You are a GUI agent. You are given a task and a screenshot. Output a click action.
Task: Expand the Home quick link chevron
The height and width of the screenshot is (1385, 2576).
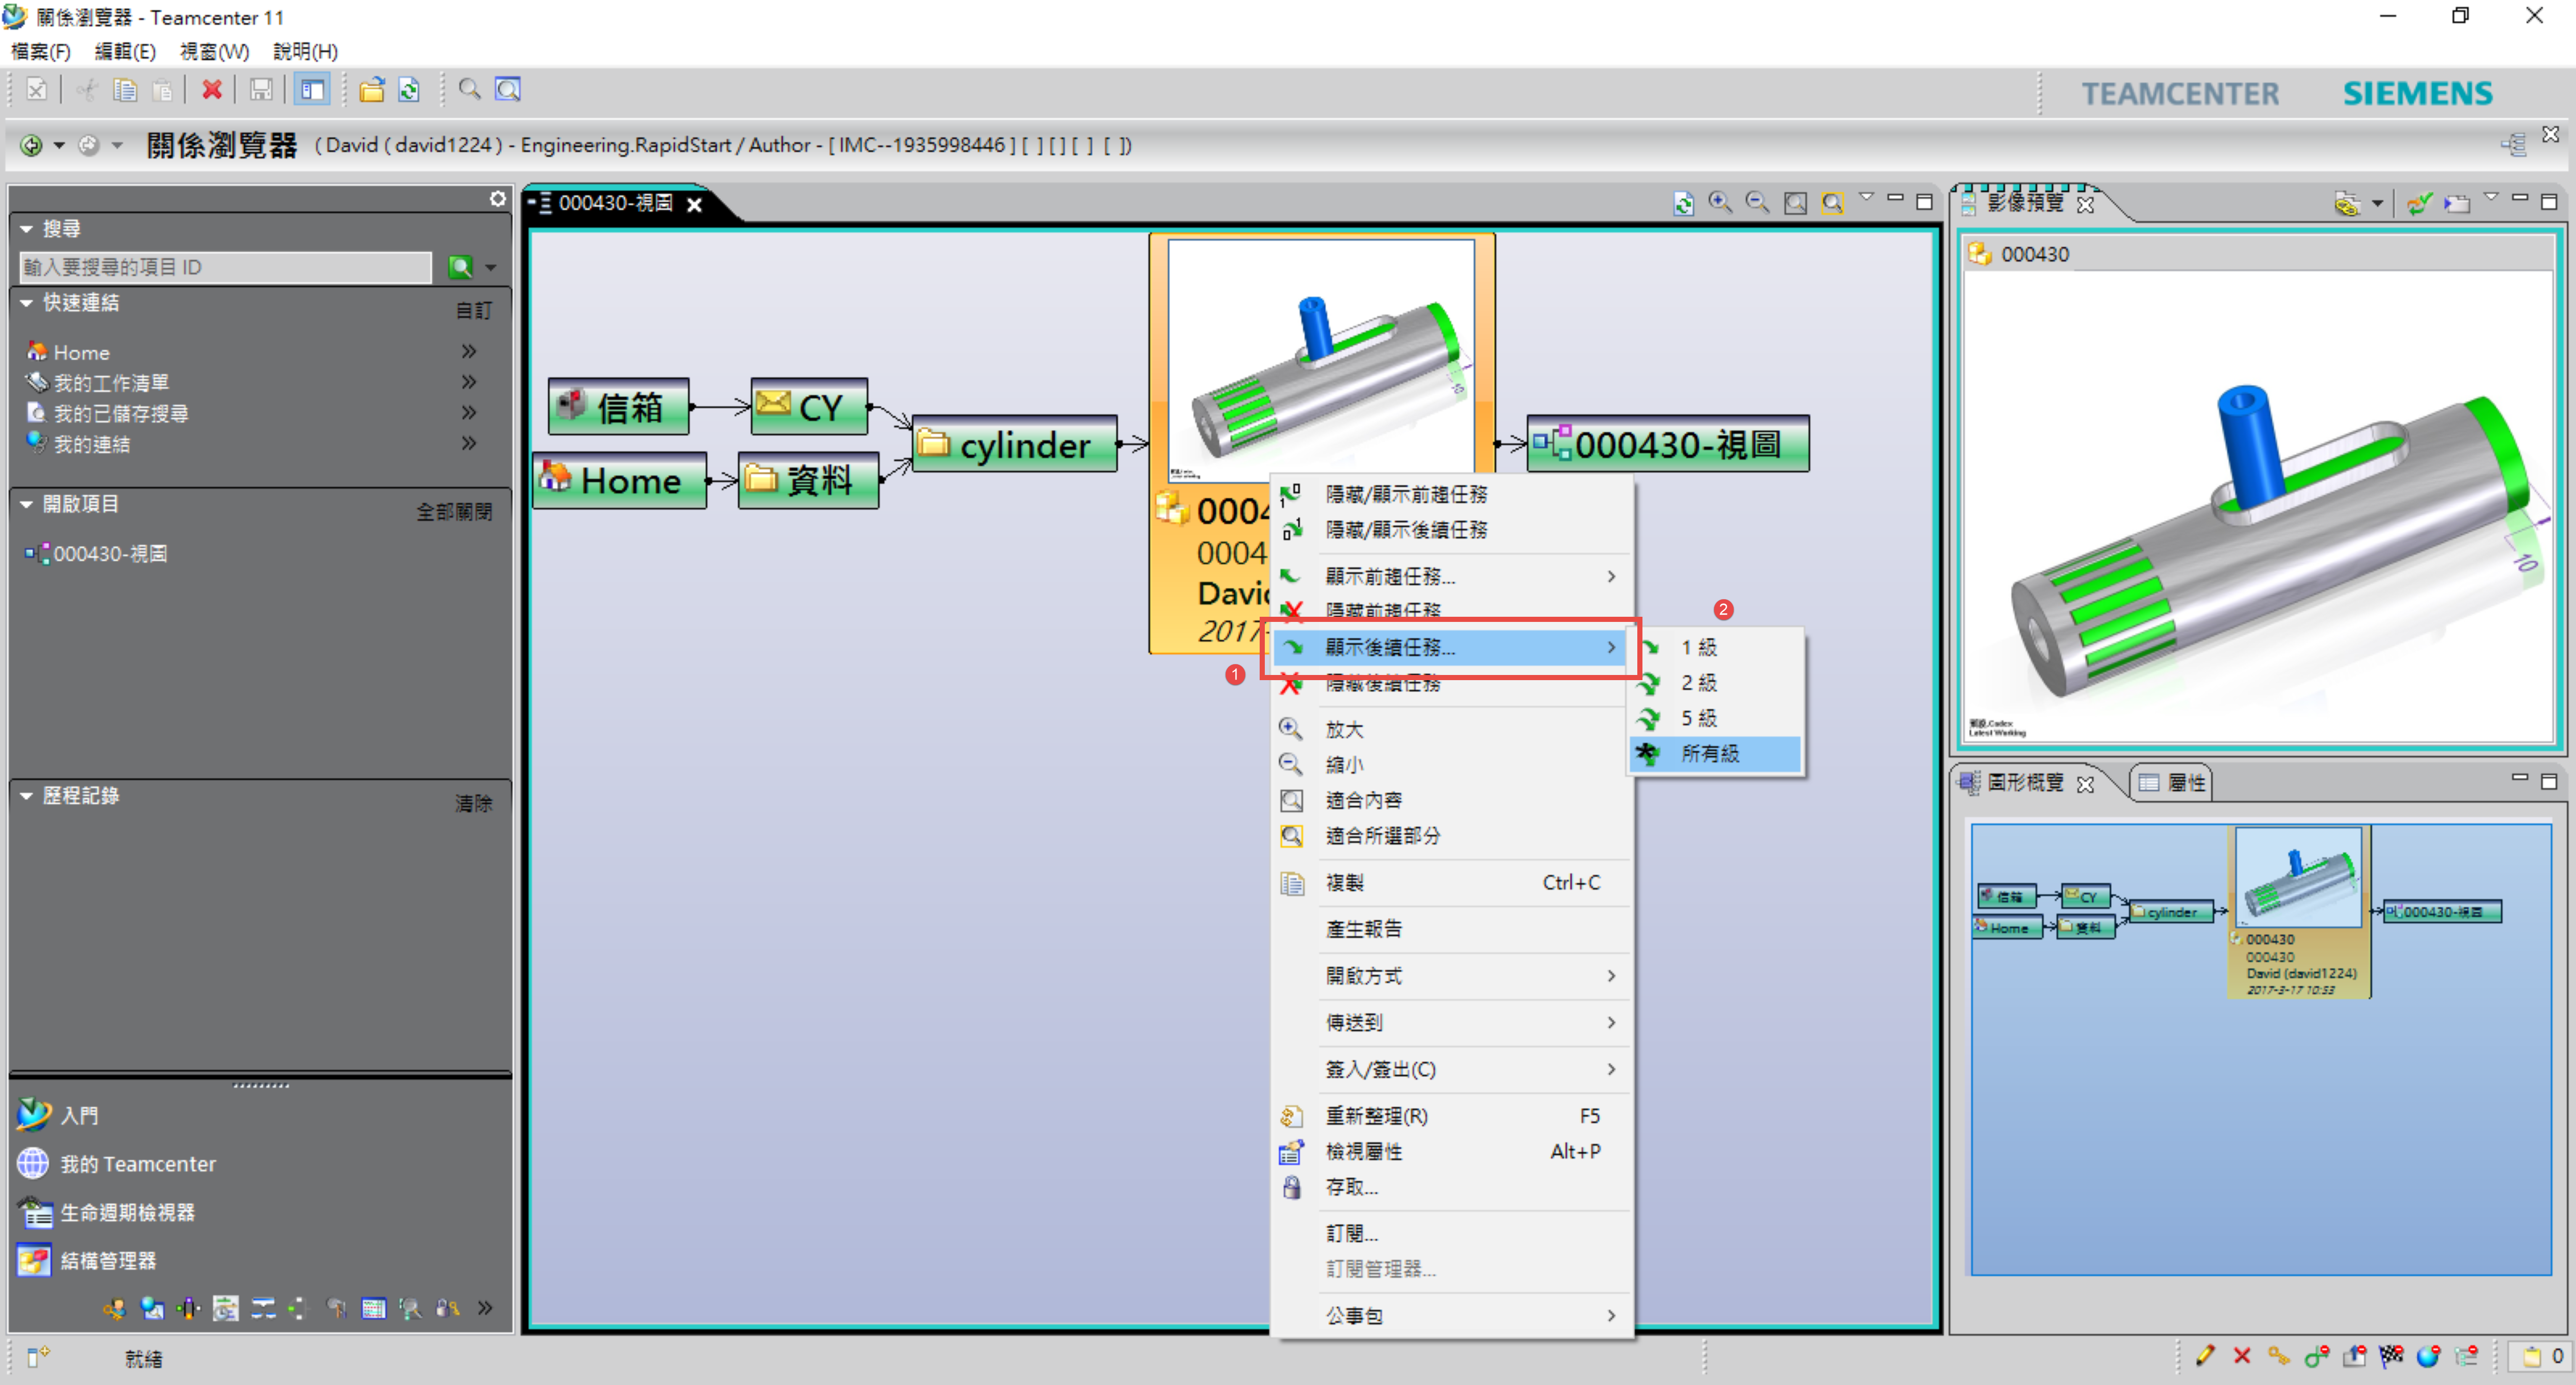469,351
